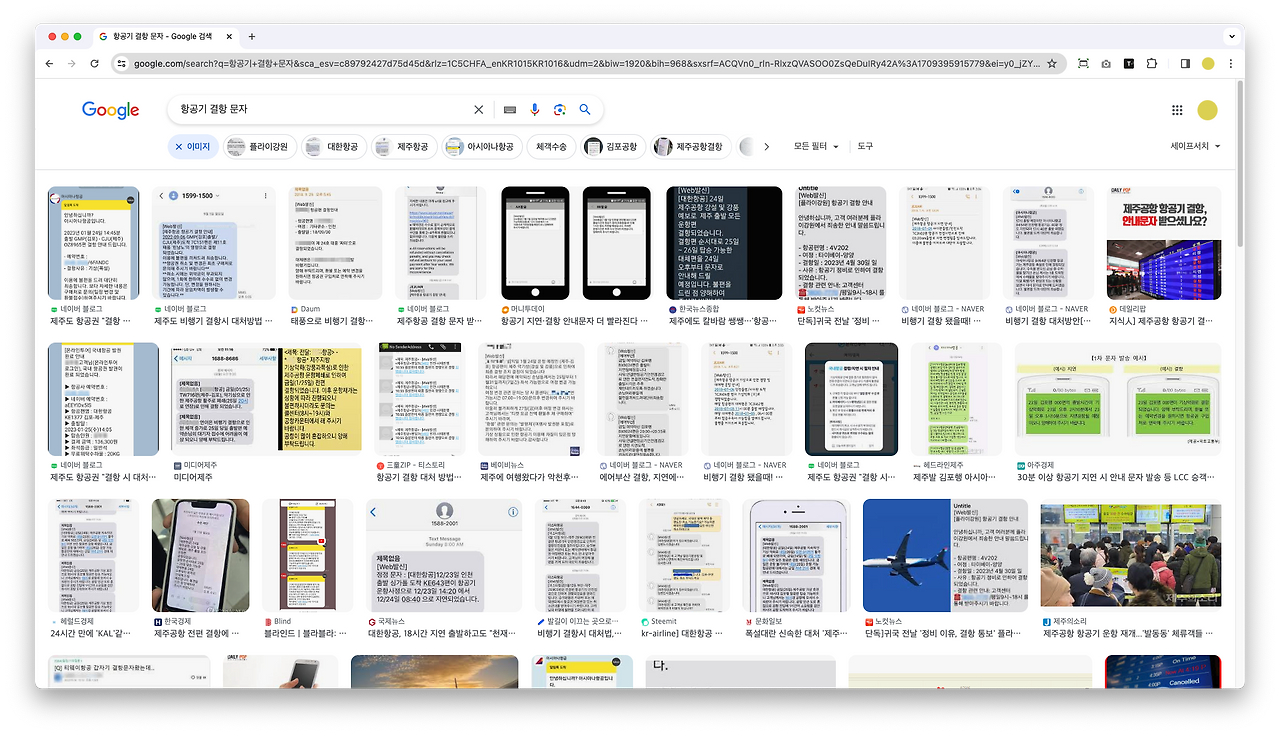Viewport: 1280px width, 735px height.
Task: Open the Chrome side panel
Action: pos(1185,63)
